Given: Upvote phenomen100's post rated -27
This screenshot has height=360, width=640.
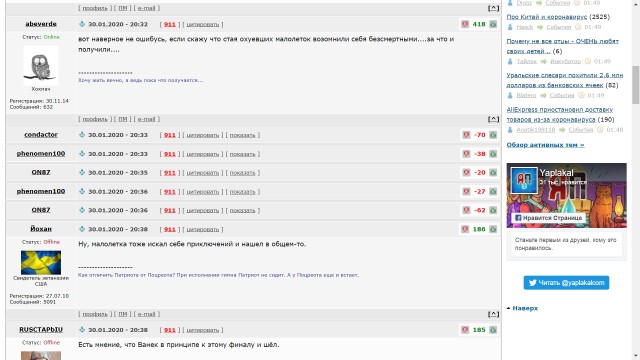Looking at the screenshot, I should coord(493,191).
